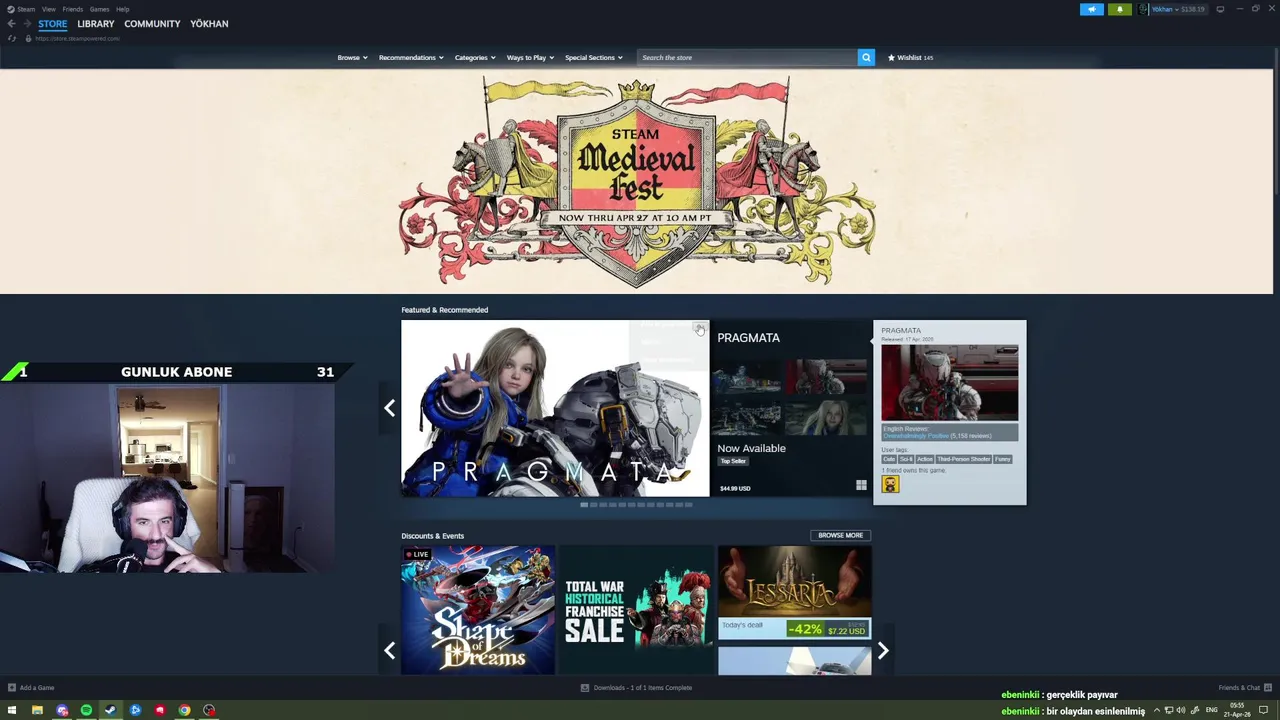Open the Shape of Dreams live tile
This screenshot has width=1280, height=720.
tap(478, 610)
